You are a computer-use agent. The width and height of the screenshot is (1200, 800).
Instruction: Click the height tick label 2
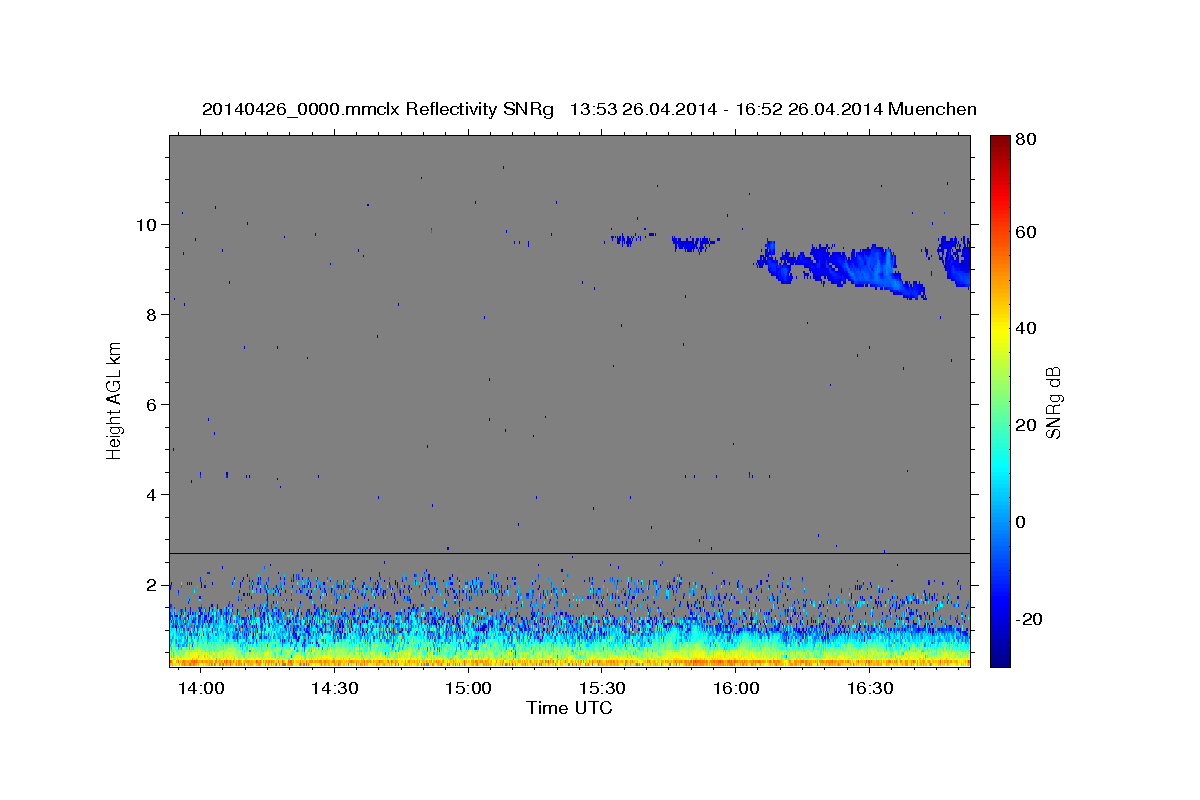(x=153, y=585)
